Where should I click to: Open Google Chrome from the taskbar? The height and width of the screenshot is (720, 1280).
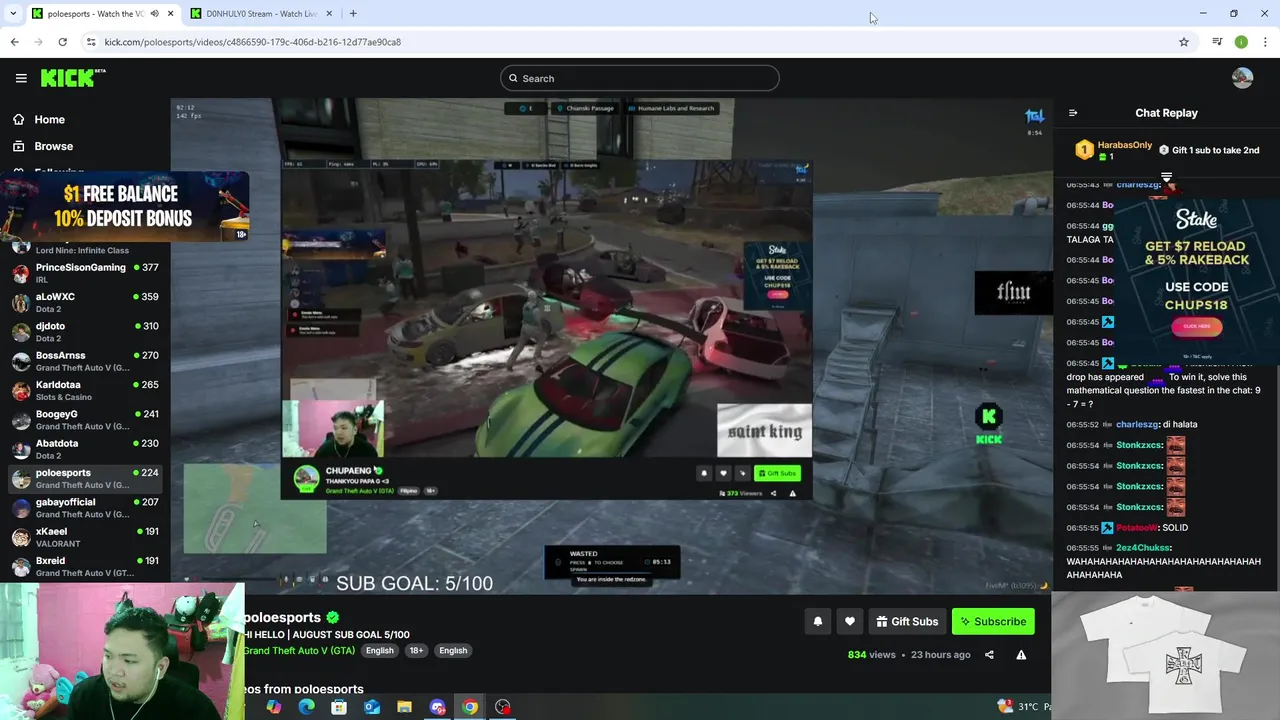click(x=469, y=707)
